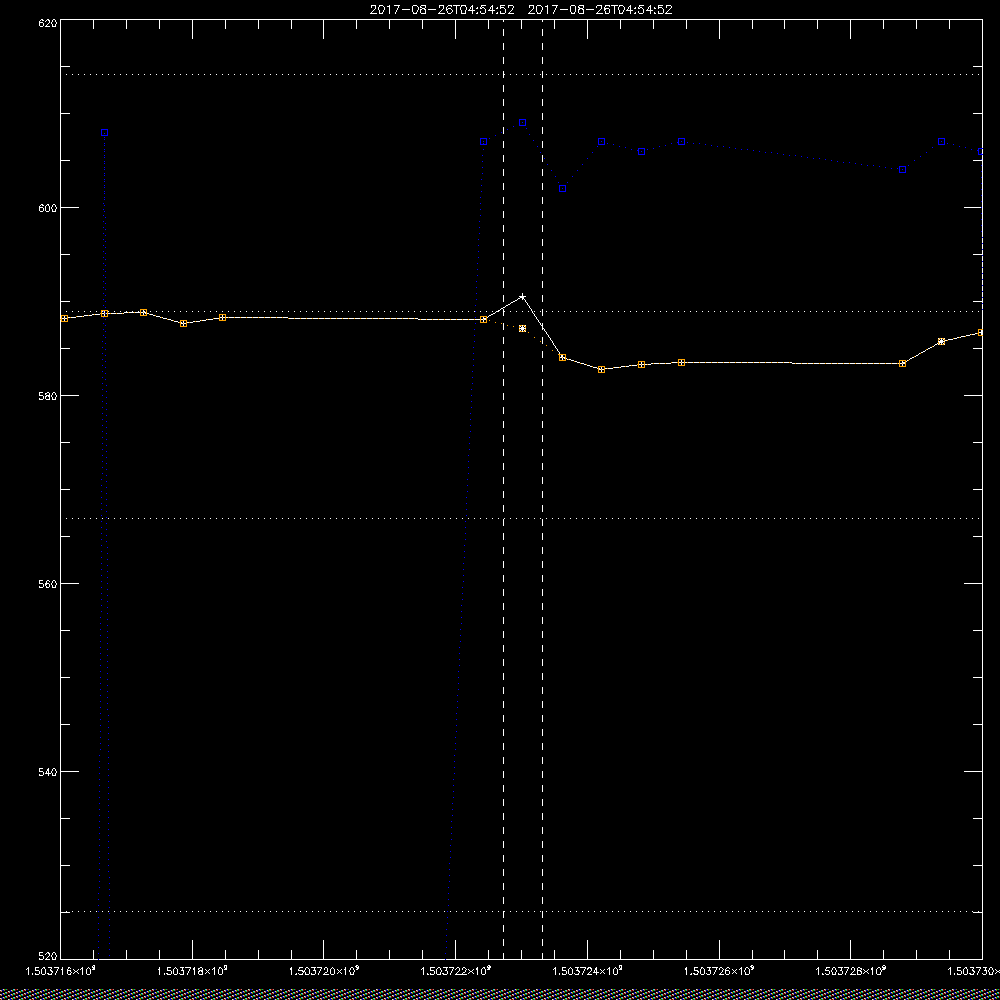The image size is (1000, 1000).
Task: Select the 580 y-axis label
Action: click(x=48, y=395)
